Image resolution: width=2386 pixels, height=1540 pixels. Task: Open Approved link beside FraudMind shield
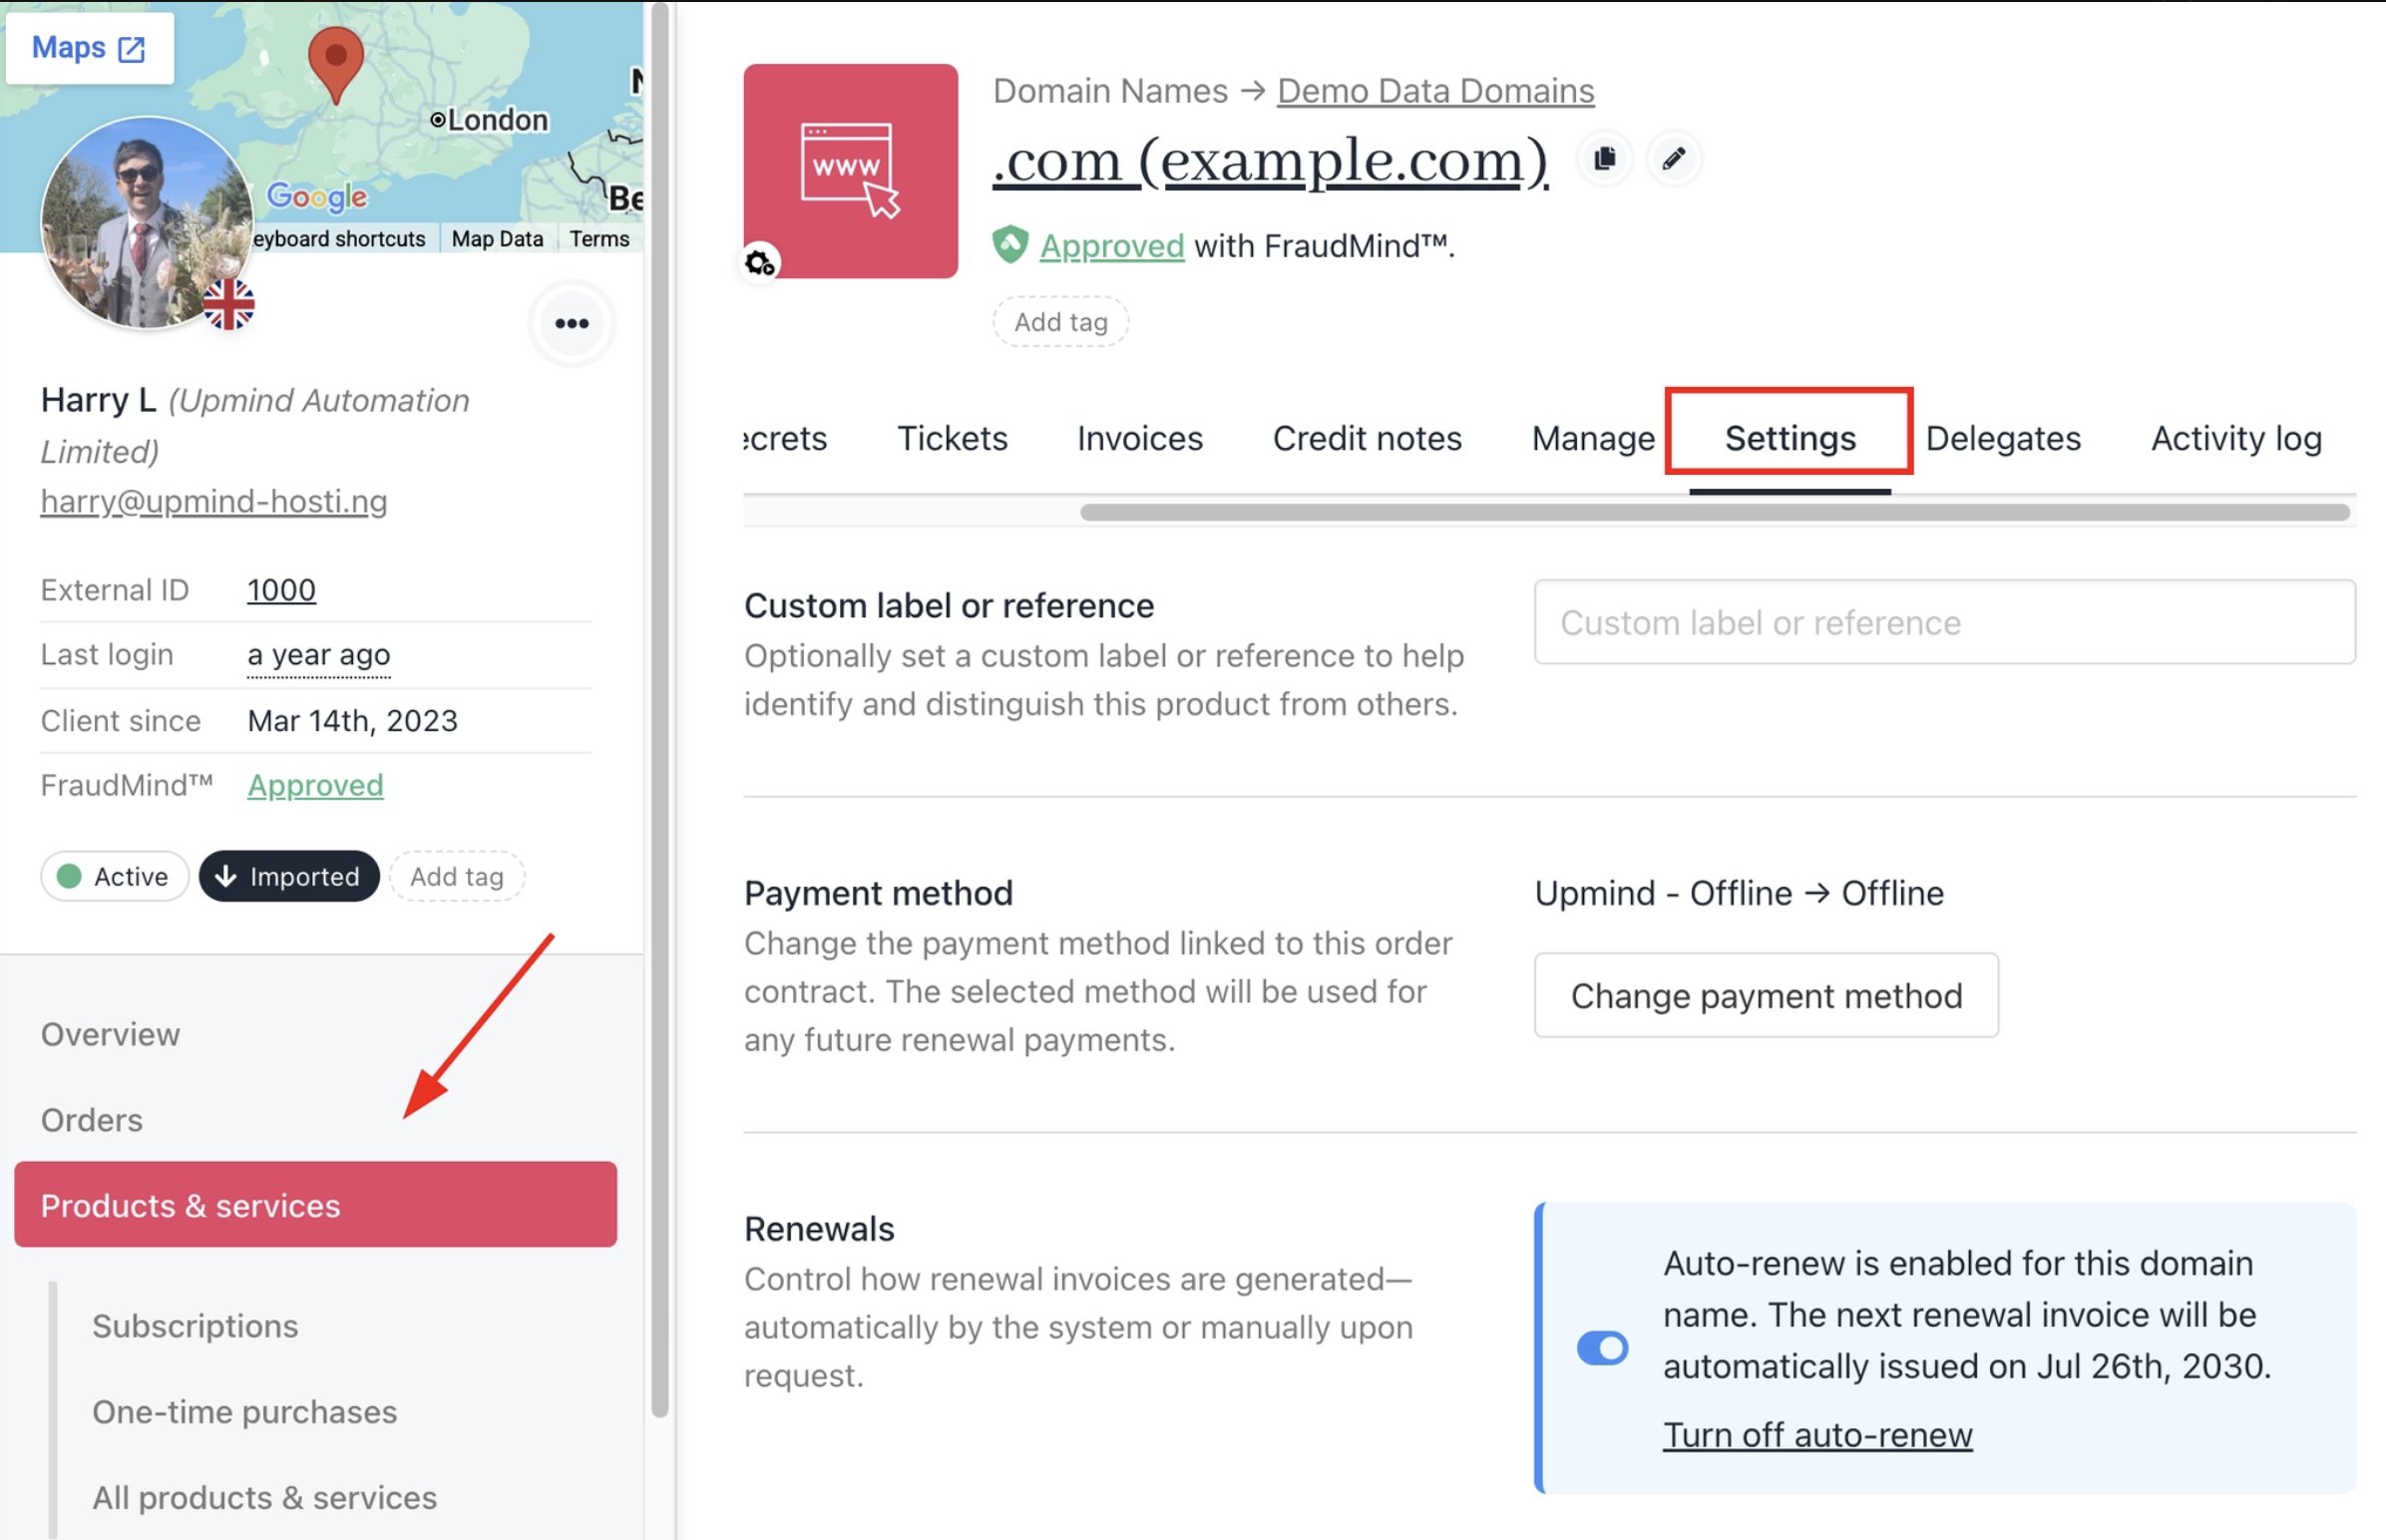(x=1112, y=246)
